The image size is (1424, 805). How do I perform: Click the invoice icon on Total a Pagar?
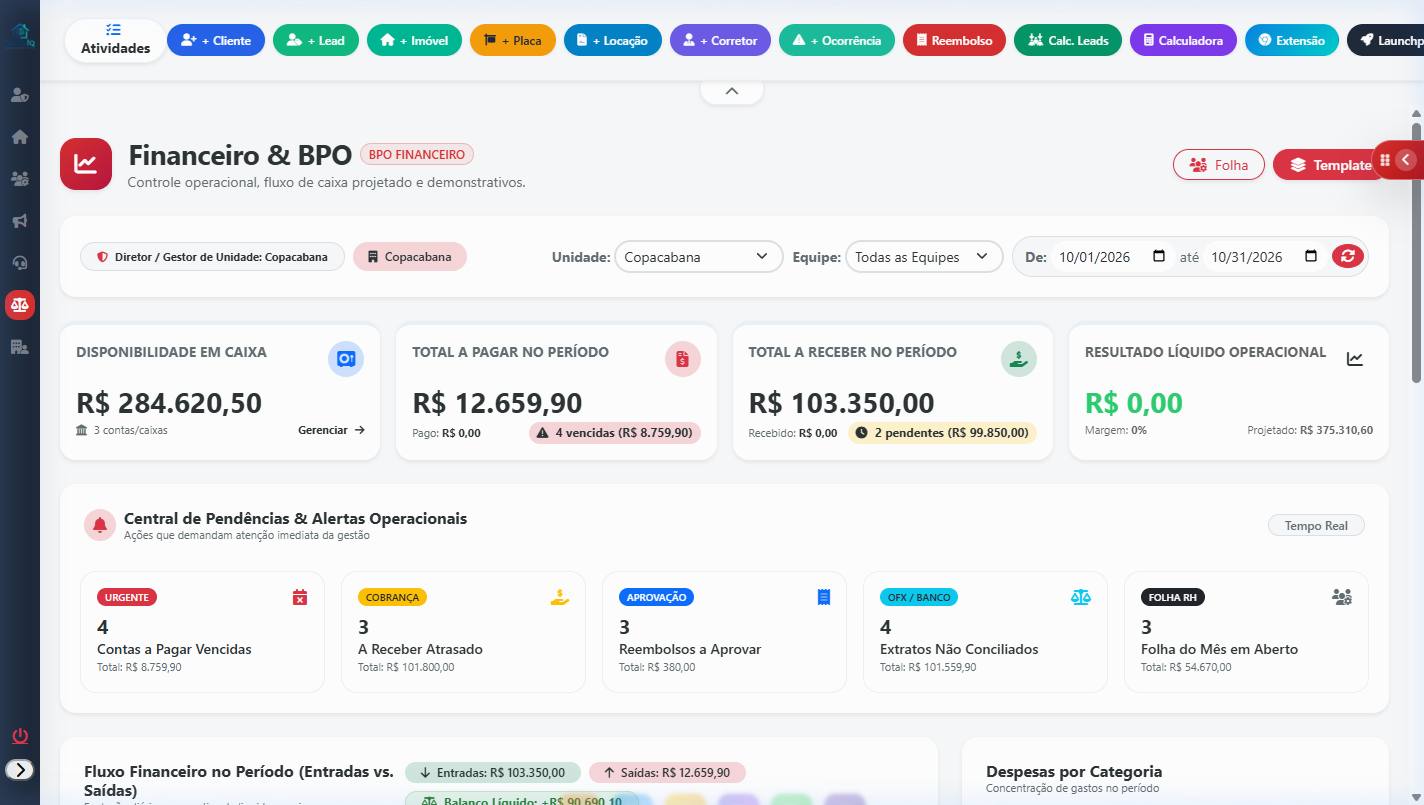(683, 359)
